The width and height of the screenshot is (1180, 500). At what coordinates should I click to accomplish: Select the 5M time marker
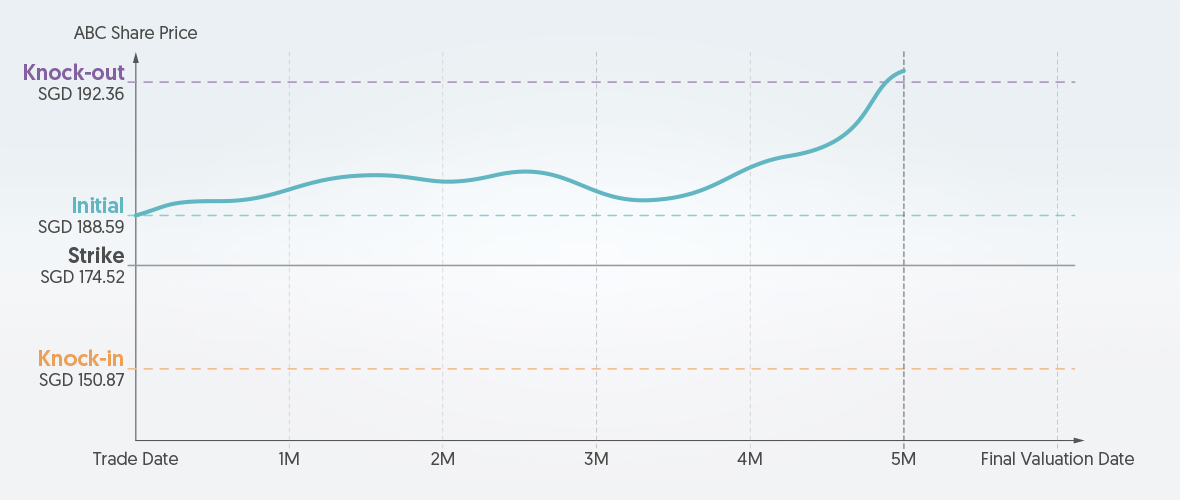pyautogui.click(x=903, y=459)
